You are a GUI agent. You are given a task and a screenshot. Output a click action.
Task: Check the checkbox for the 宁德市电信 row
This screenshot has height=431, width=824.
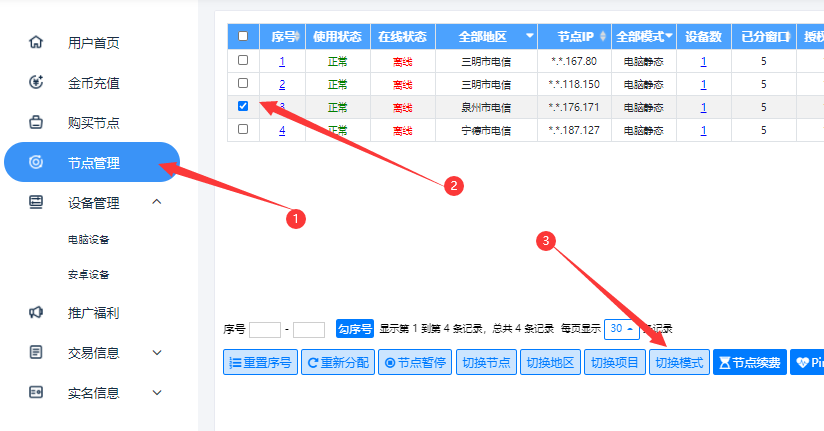243,129
